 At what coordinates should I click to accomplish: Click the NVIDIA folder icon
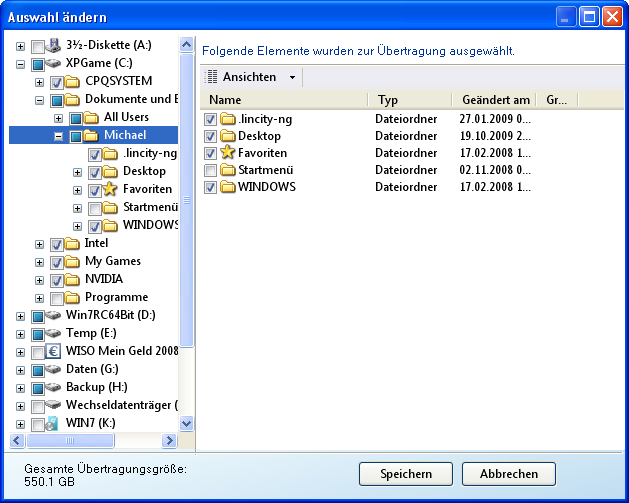pos(72,280)
